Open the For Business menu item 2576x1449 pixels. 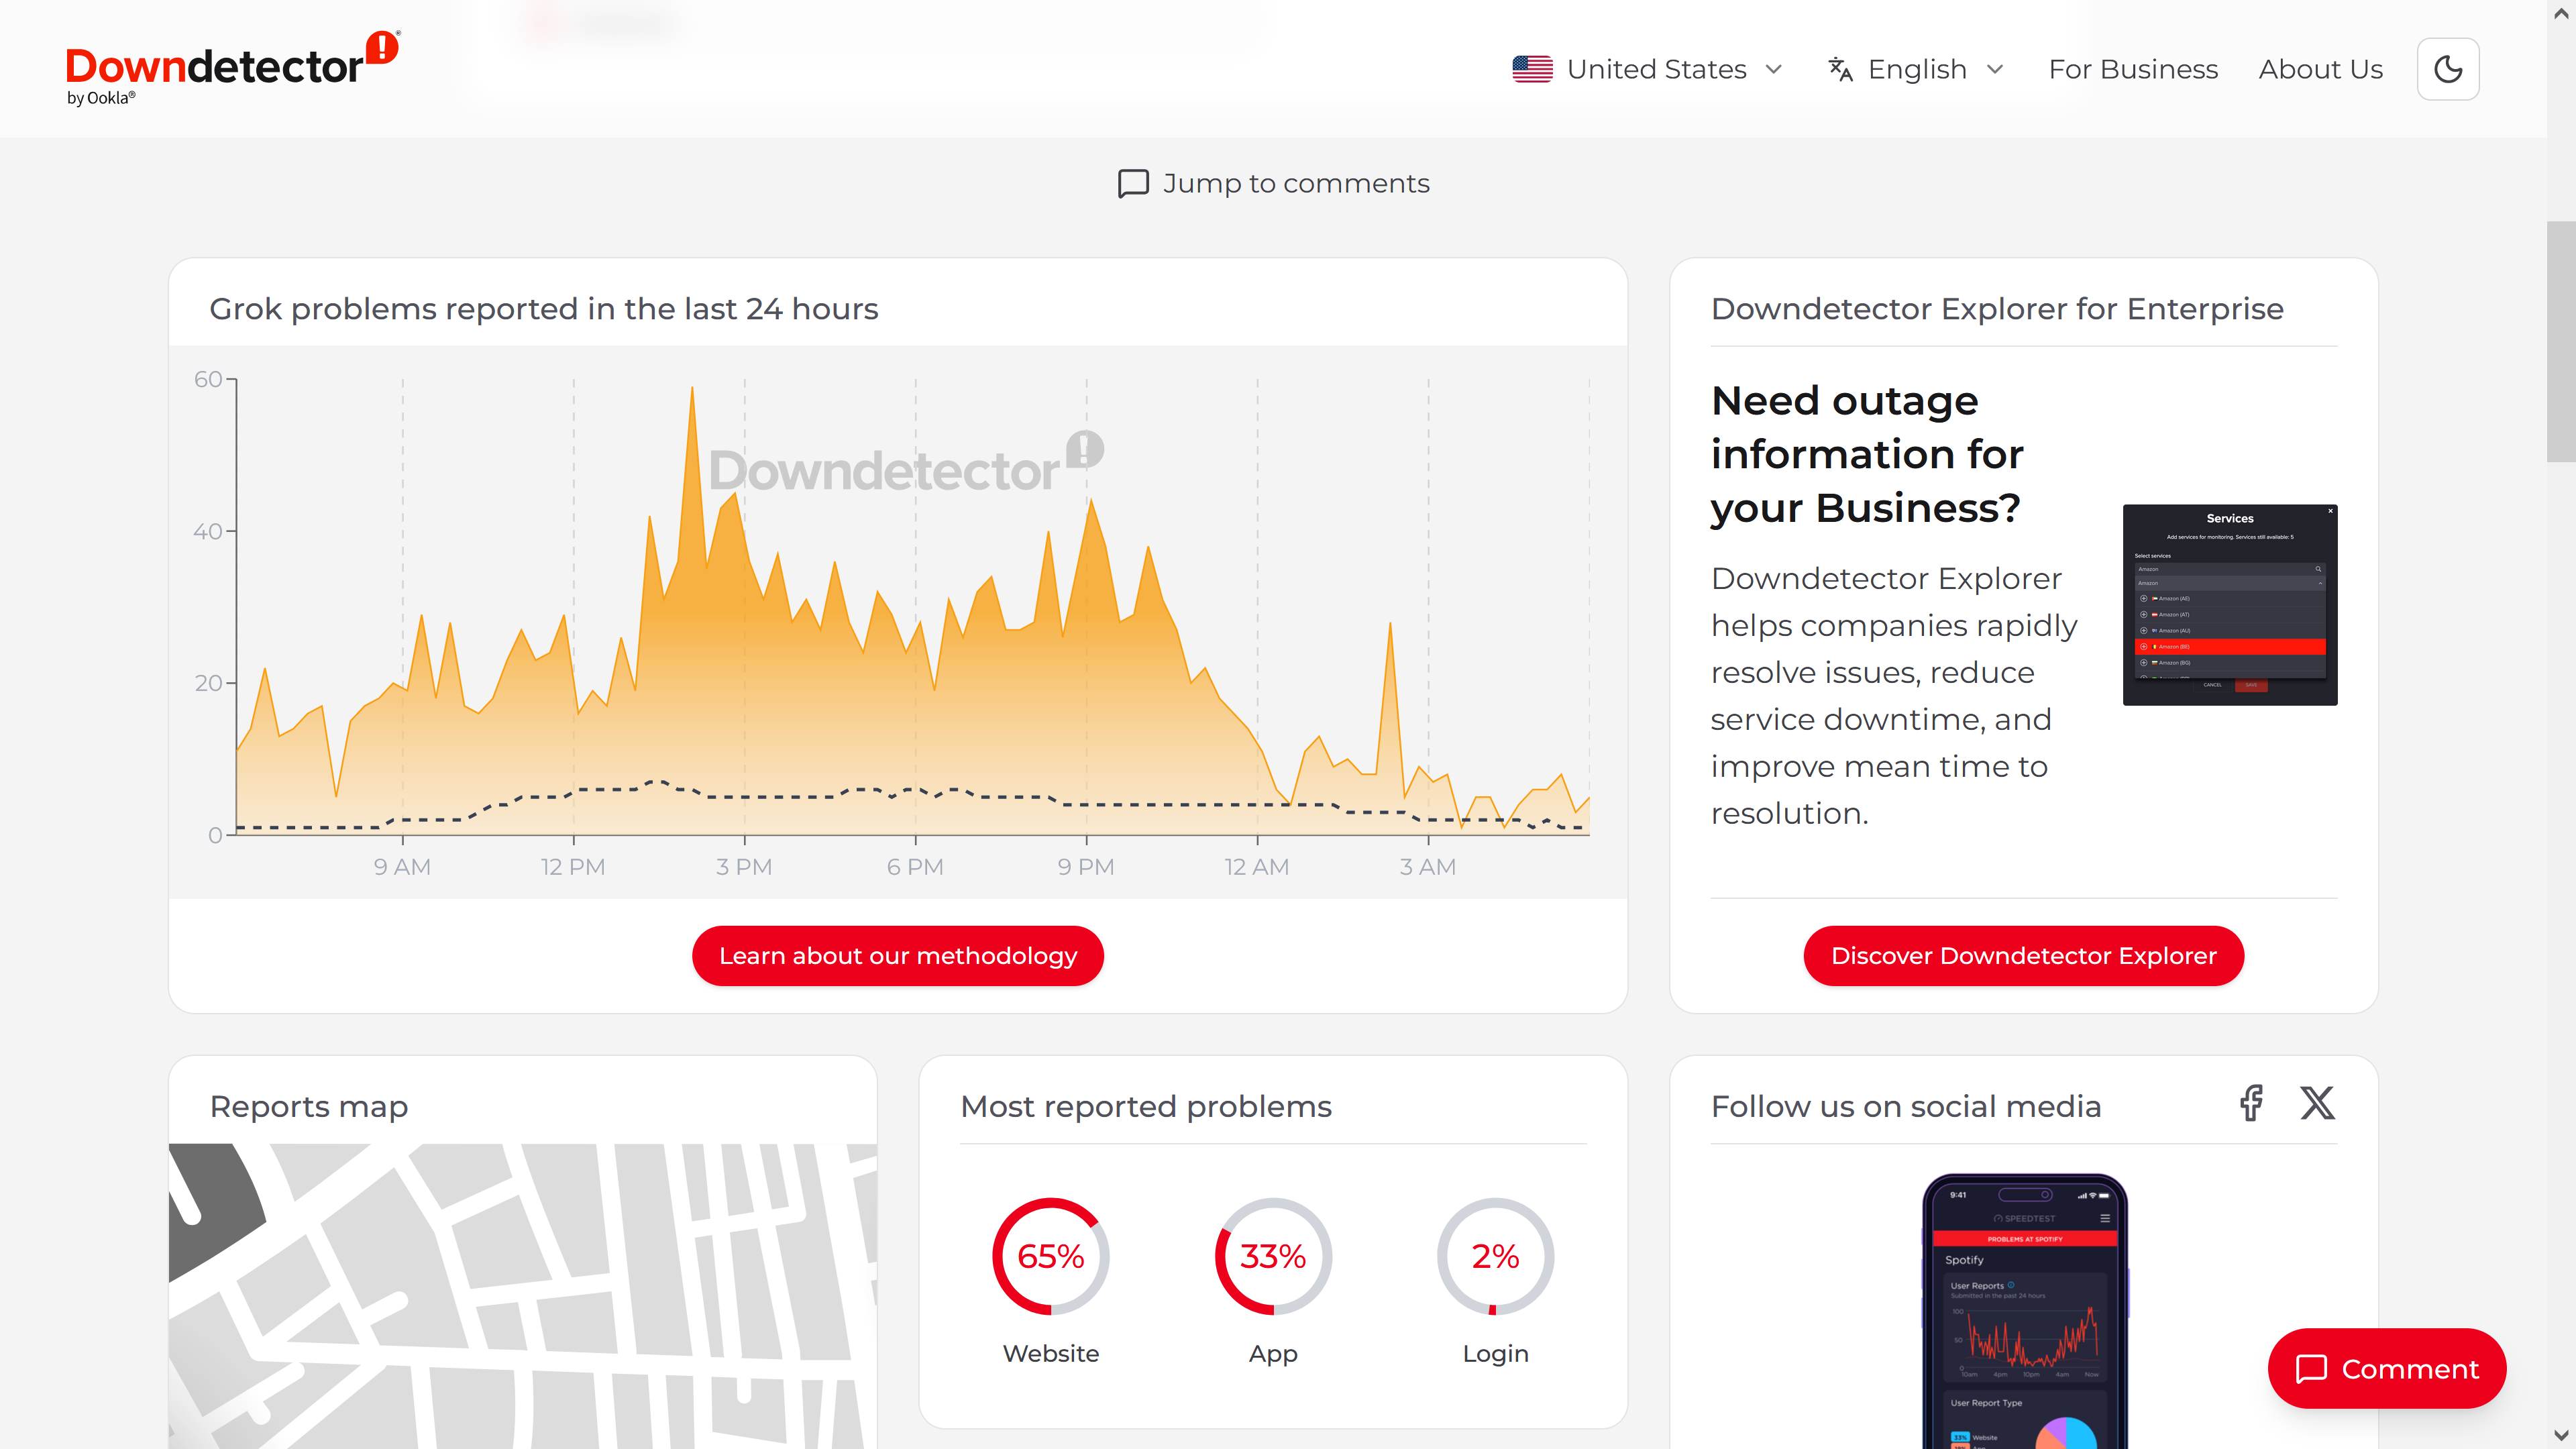click(x=2132, y=69)
